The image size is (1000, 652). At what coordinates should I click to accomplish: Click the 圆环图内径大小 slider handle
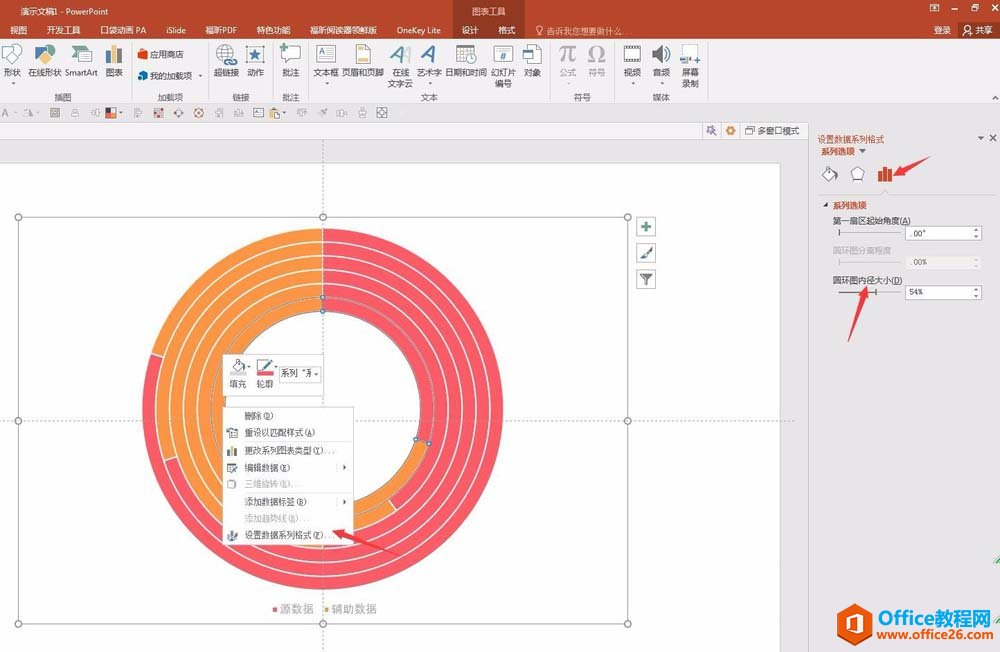(x=875, y=292)
